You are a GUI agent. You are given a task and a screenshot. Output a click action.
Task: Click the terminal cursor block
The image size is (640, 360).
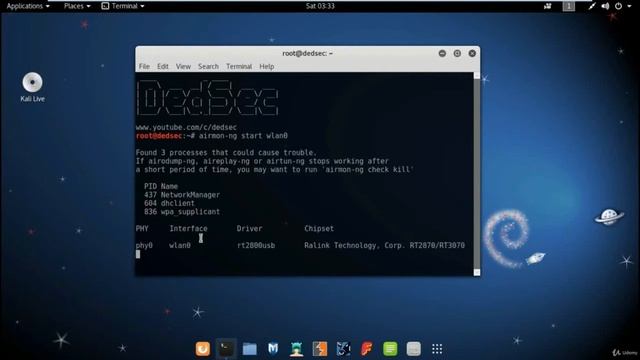(138, 254)
